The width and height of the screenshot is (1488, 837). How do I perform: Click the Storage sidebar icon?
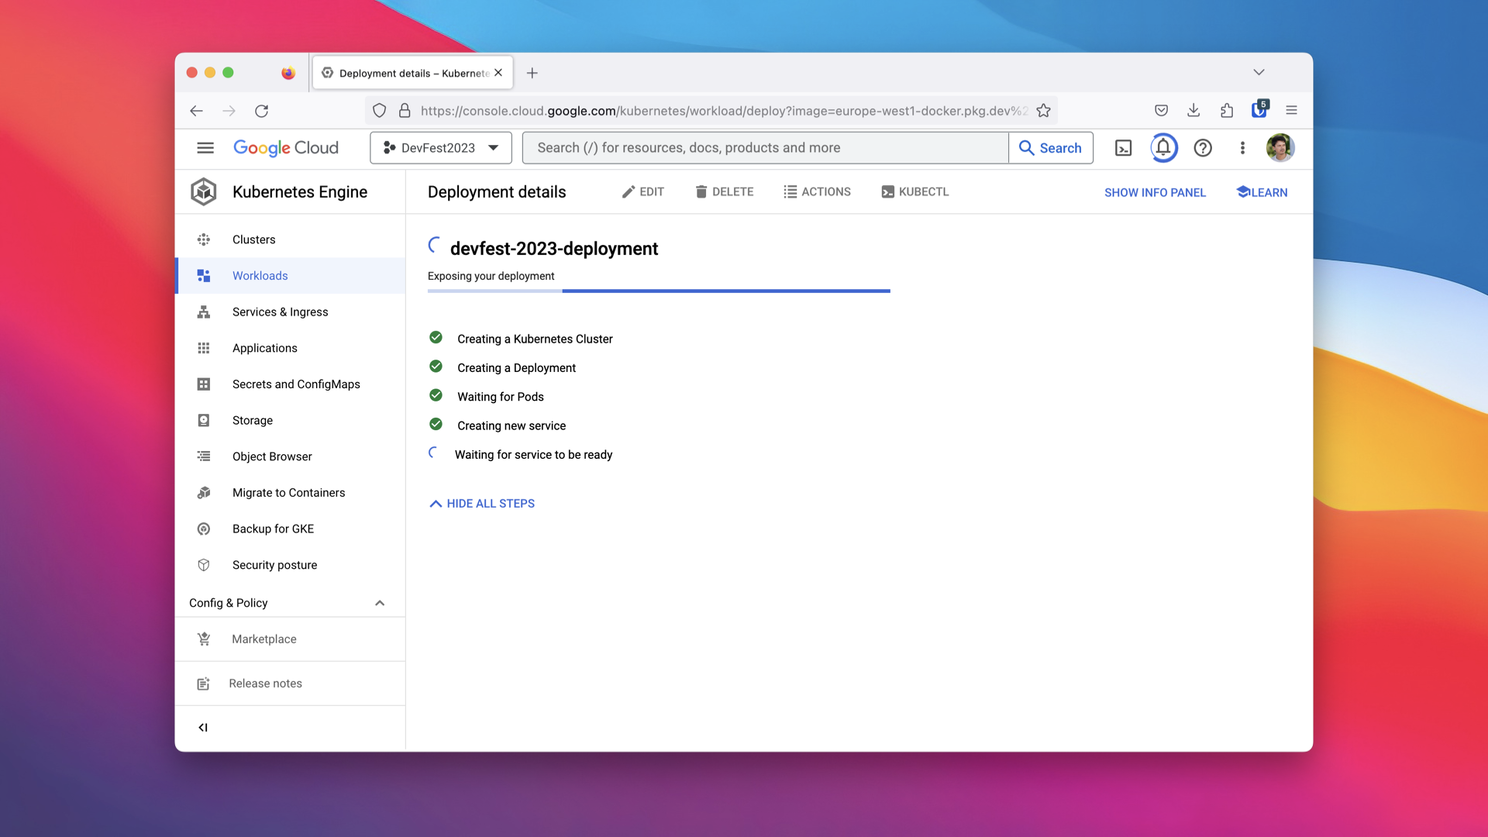pos(204,421)
